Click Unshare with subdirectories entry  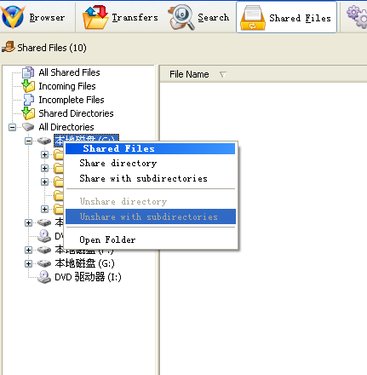(x=151, y=217)
